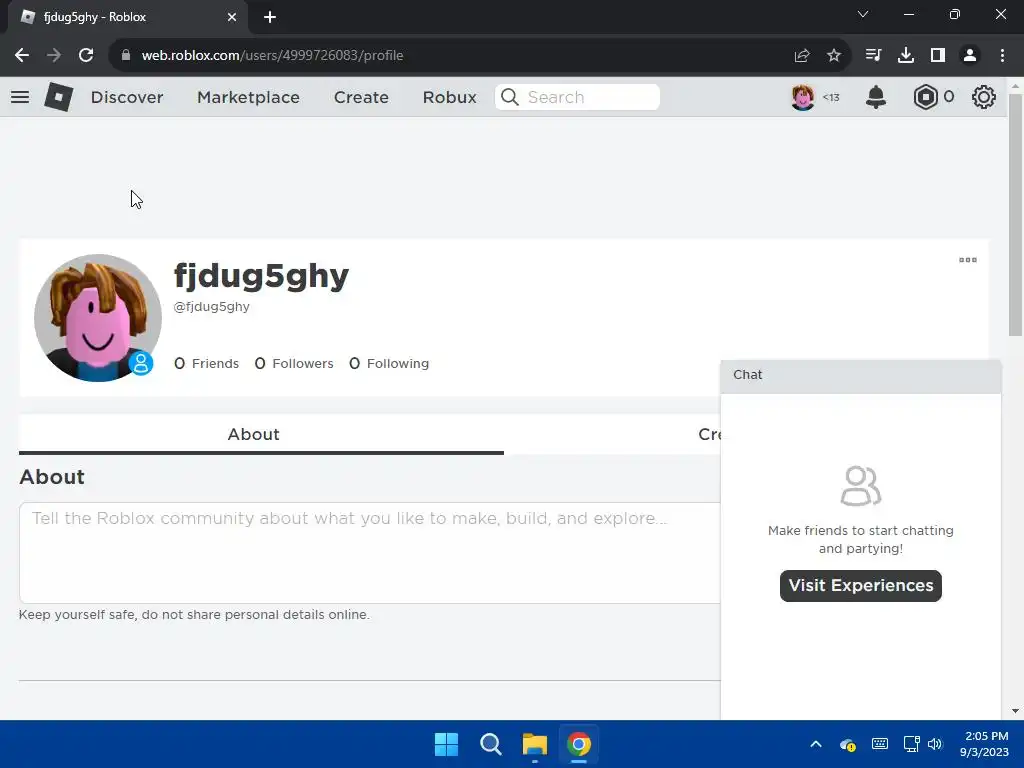Viewport: 1024px width, 768px height.
Task: Open the Chrome profile icon
Action: point(970,56)
